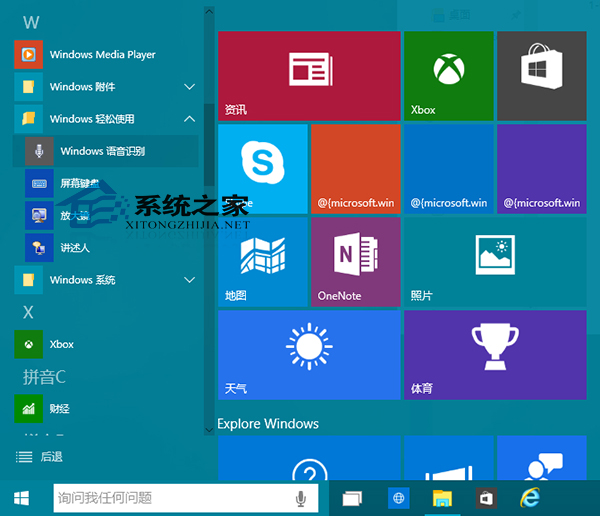Open the OneNote tile
The height and width of the screenshot is (516, 600).
[356, 262]
